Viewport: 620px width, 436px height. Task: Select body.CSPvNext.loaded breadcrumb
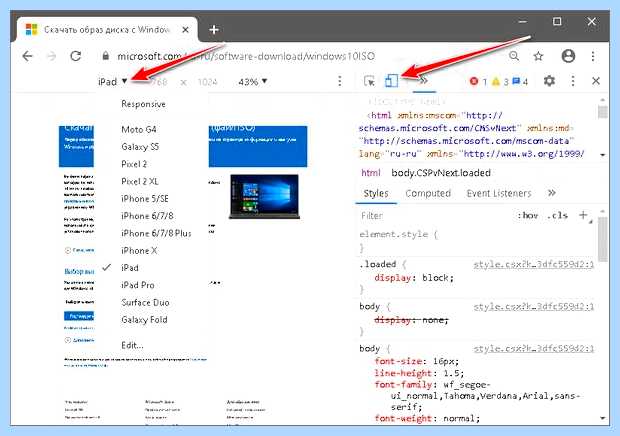[x=441, y=173]
